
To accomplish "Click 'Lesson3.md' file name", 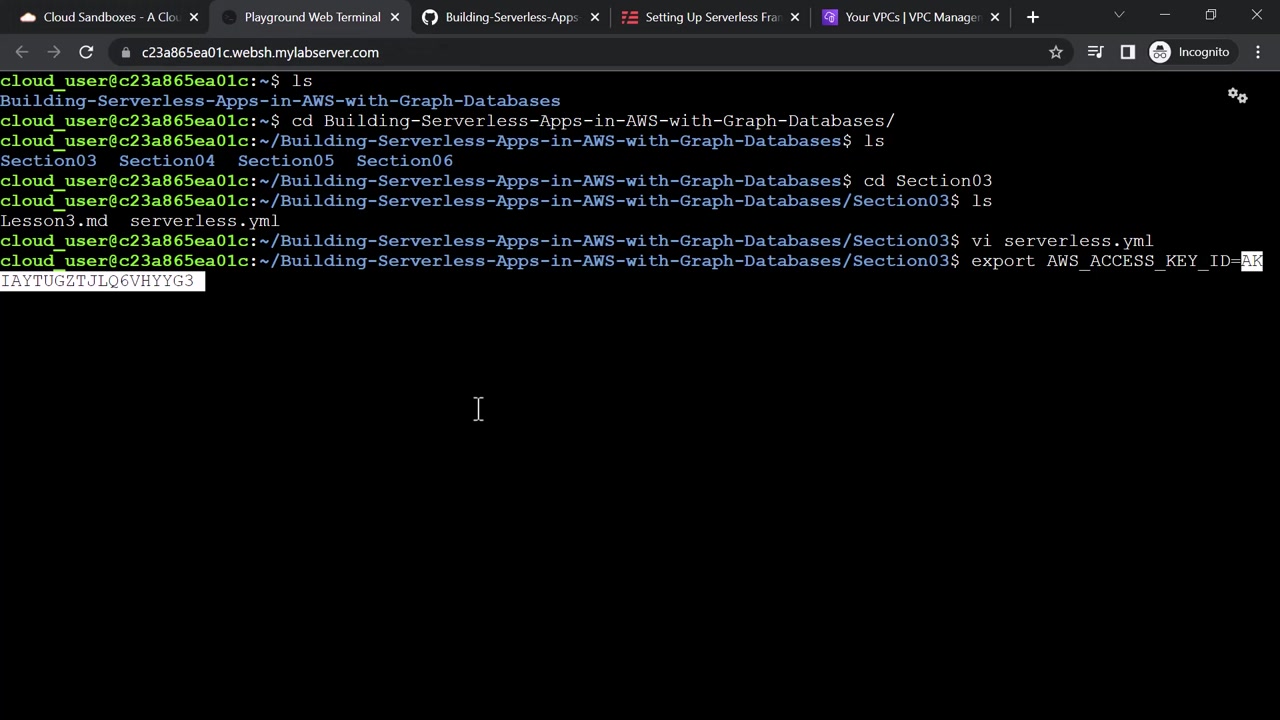I will [54, 221].
